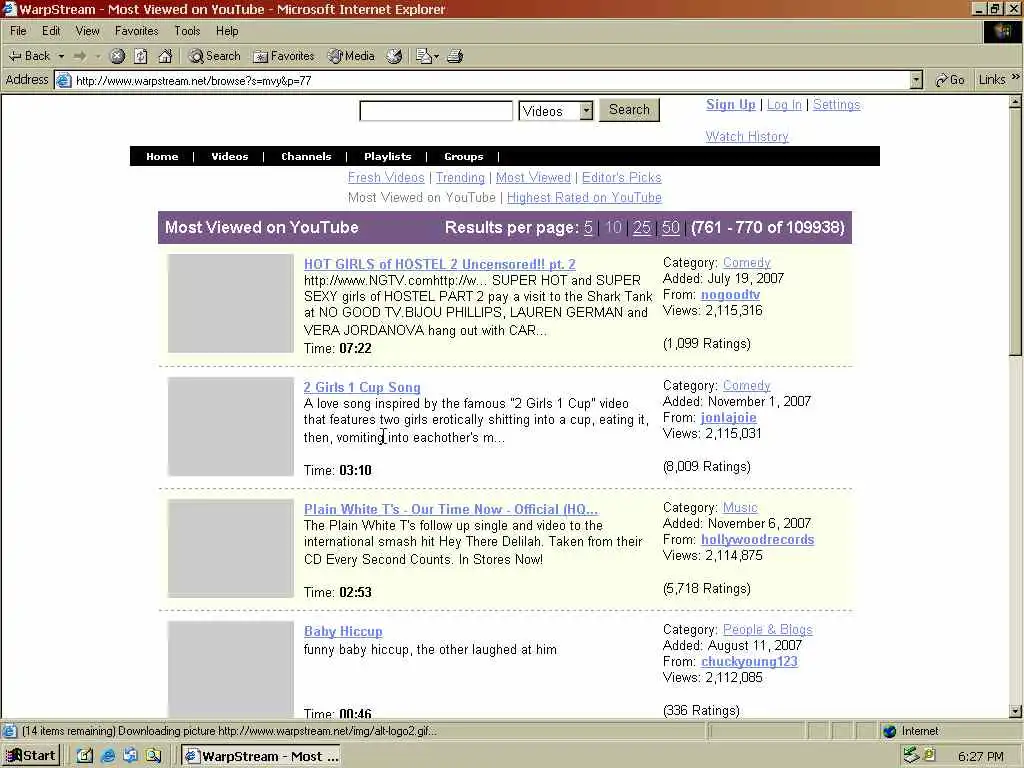The image size is (1024, 768).
Task: Click WarpStream taskbar window button
Action: click(x=261, y=756)
